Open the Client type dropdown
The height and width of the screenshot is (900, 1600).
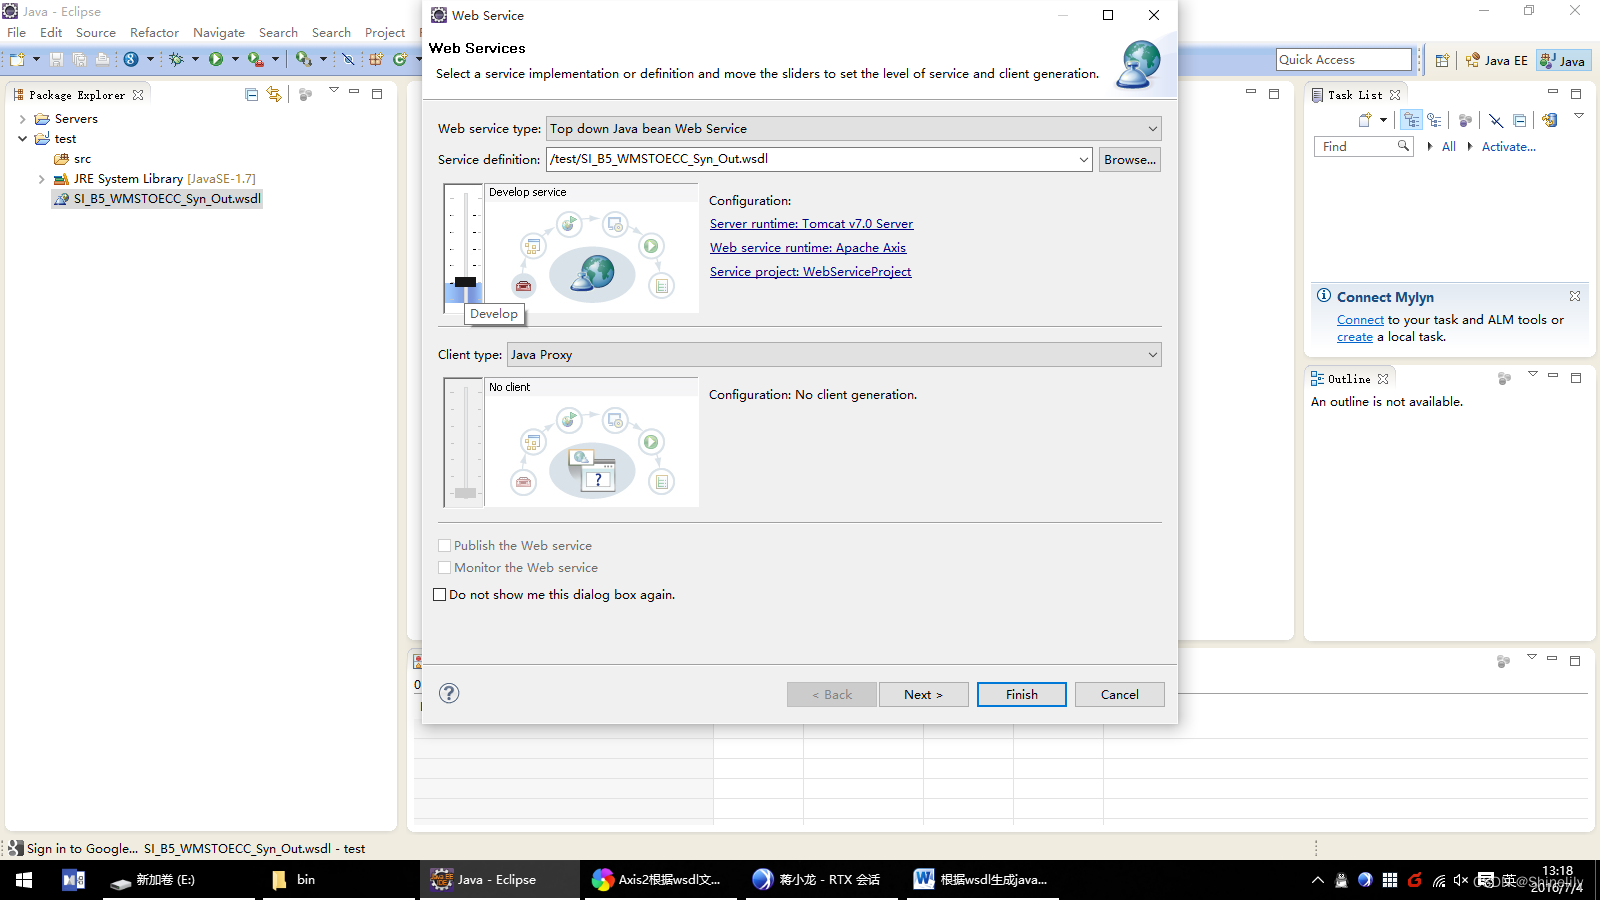[x=834, y=354]
